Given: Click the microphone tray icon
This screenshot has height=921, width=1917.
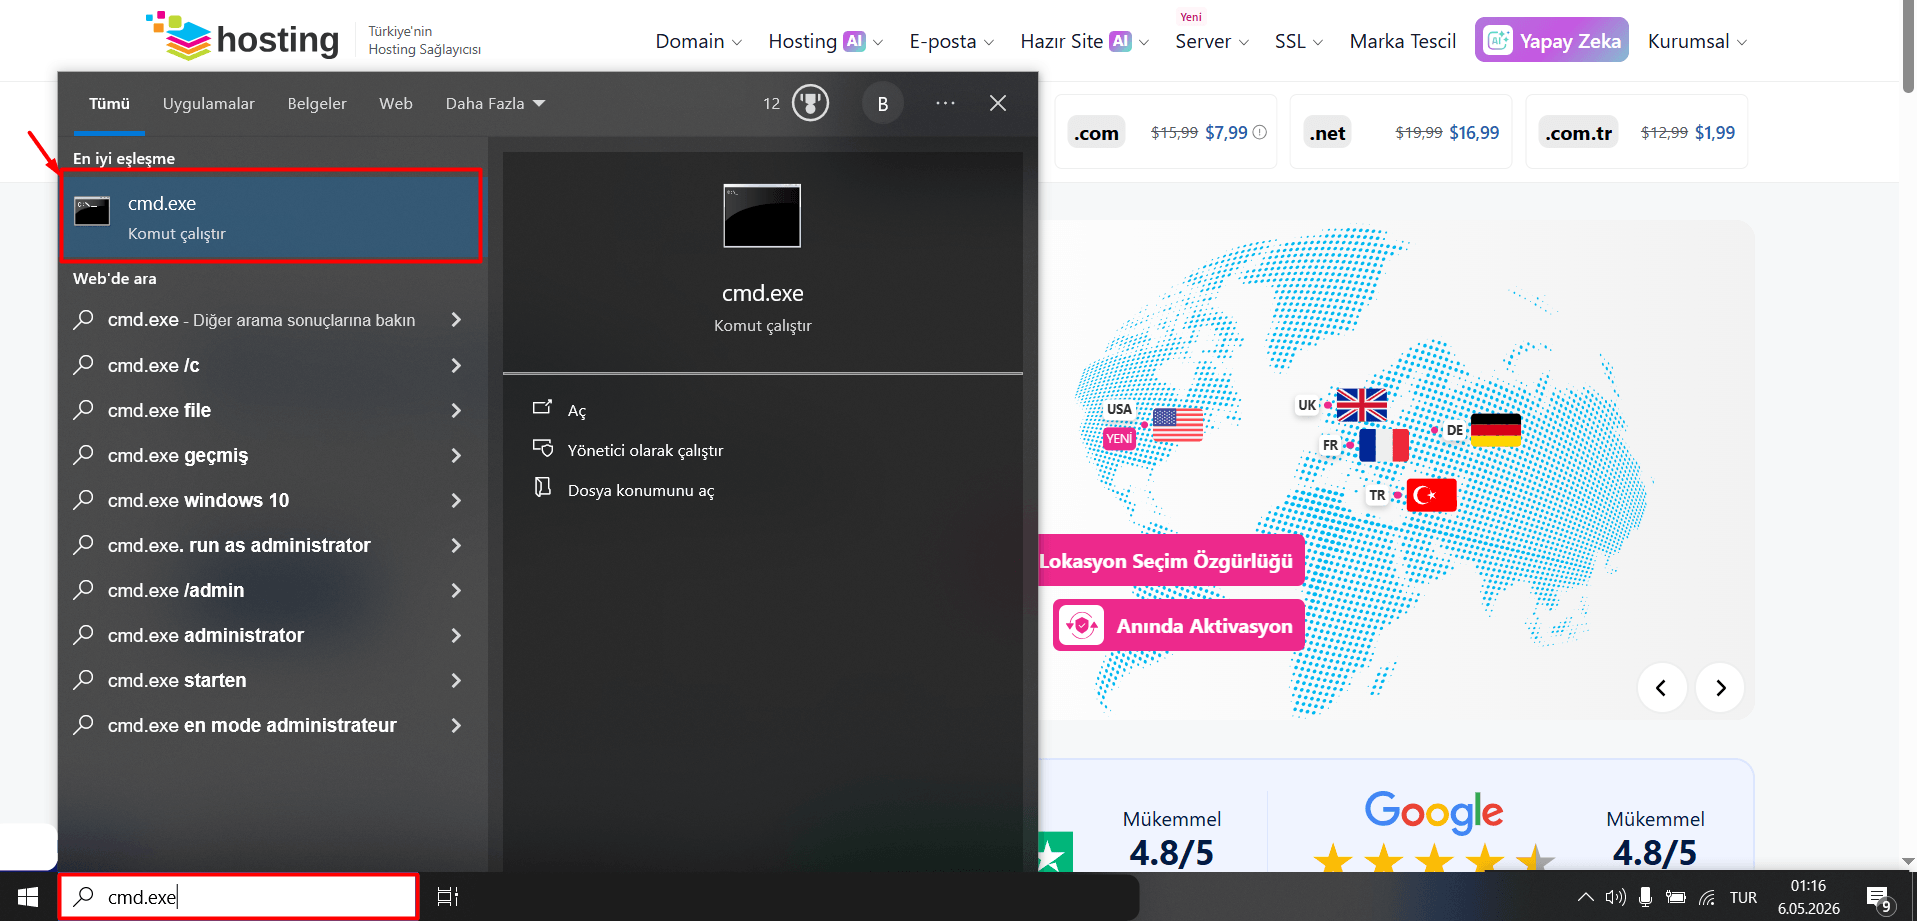Looking at the screenshot, I should pos(1645,897).
